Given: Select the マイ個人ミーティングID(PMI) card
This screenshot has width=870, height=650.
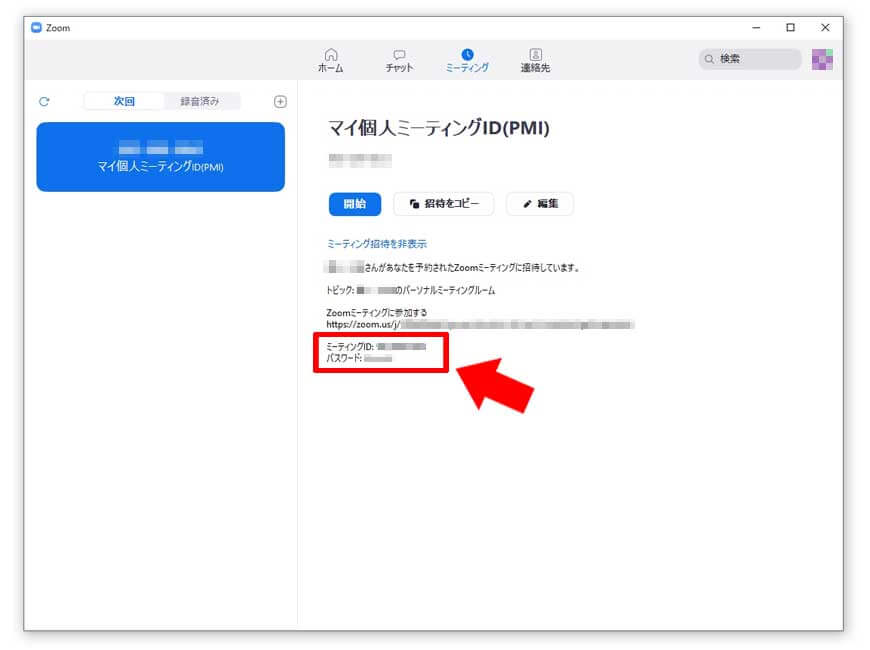Looking at the screenshot, I should tap(160, 157).
